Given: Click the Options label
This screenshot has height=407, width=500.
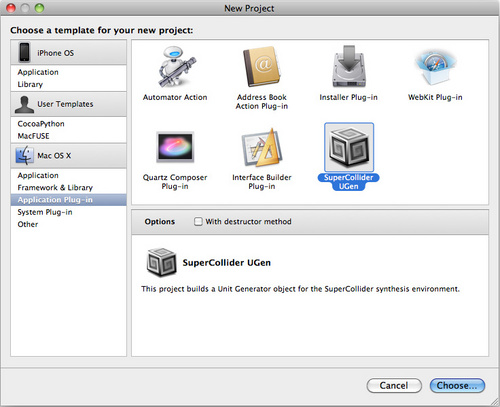Looking at the screenshot, I should (160, 222).
